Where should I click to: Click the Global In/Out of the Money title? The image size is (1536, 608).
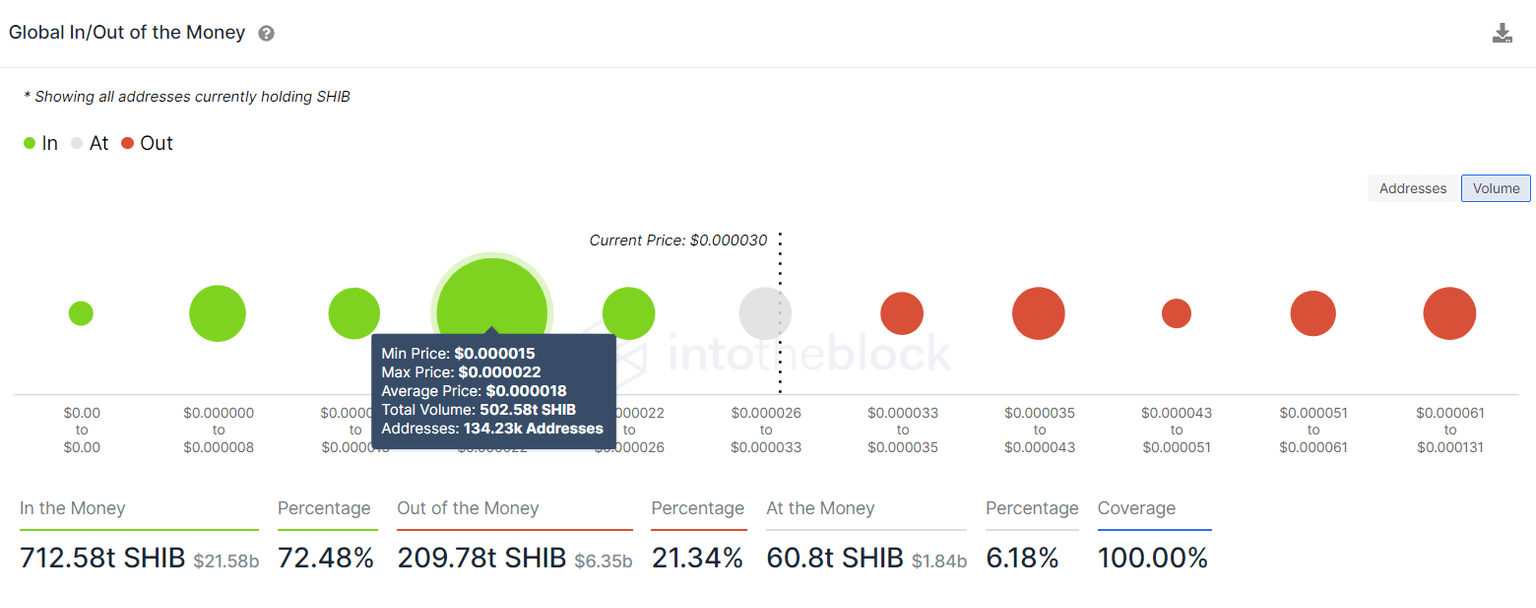(127, 33)
